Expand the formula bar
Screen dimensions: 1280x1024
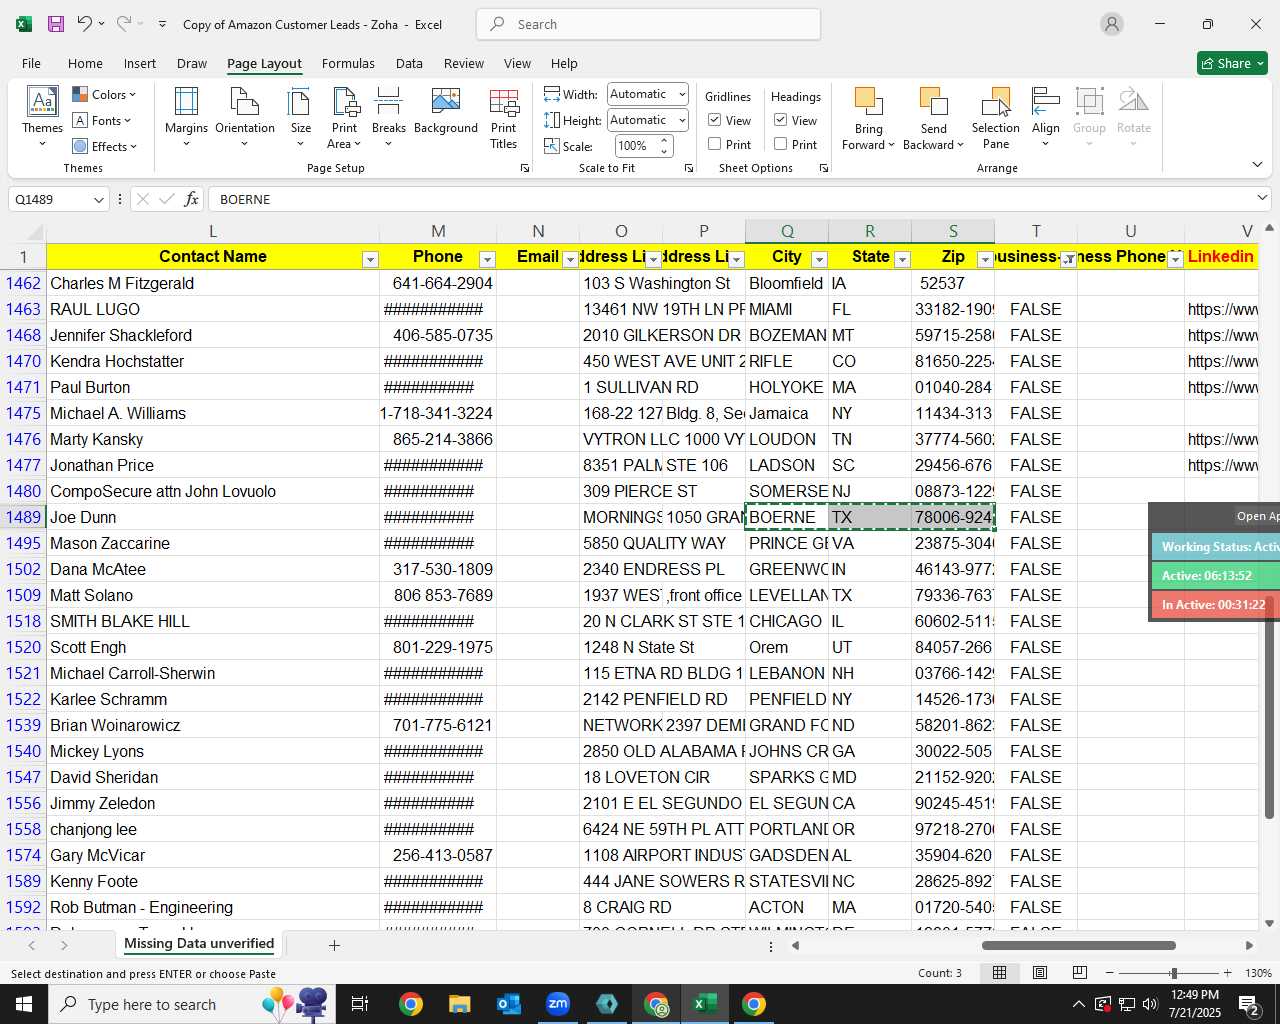point(1262,199)
